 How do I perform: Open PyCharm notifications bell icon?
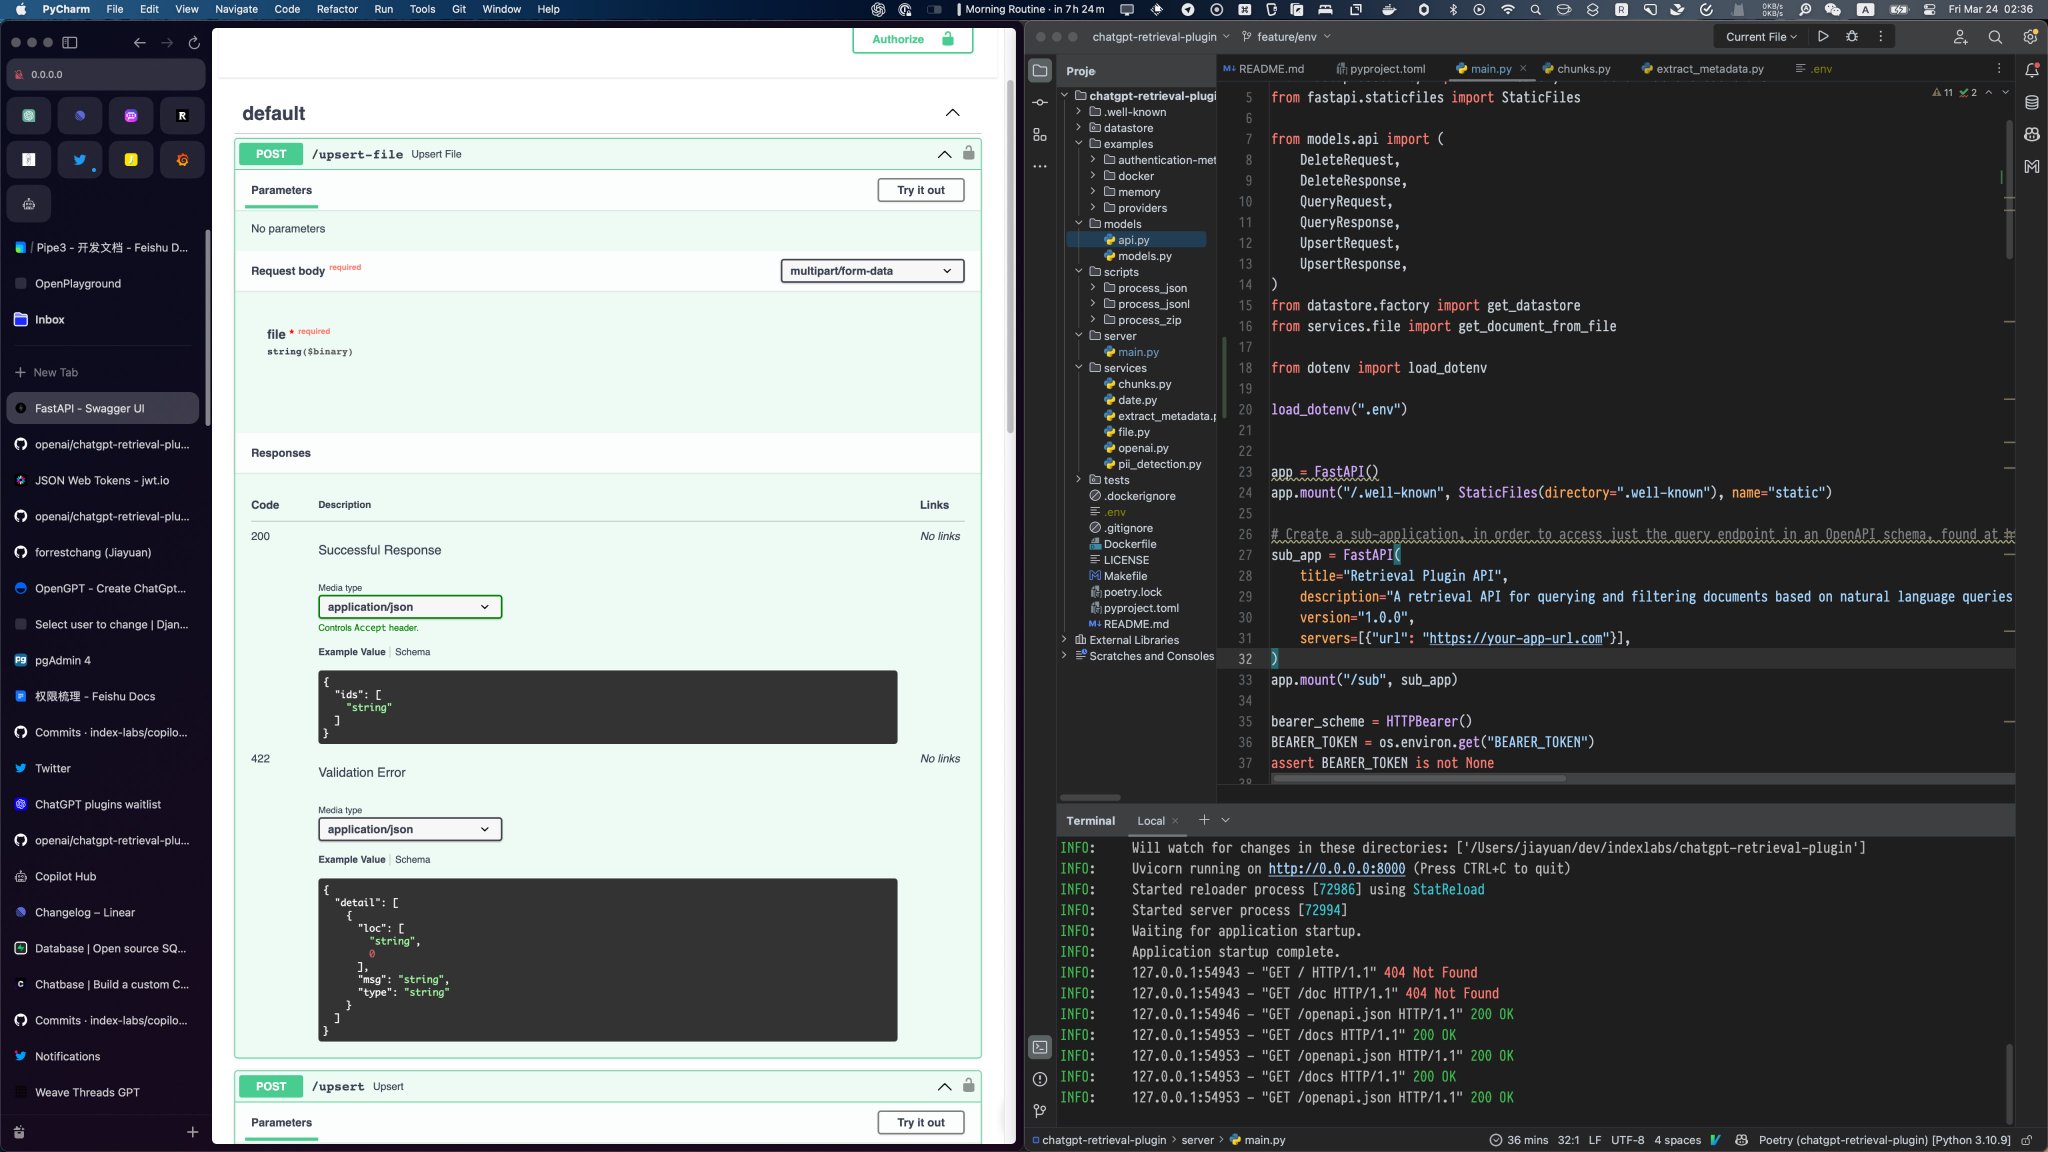(2031, 70)
